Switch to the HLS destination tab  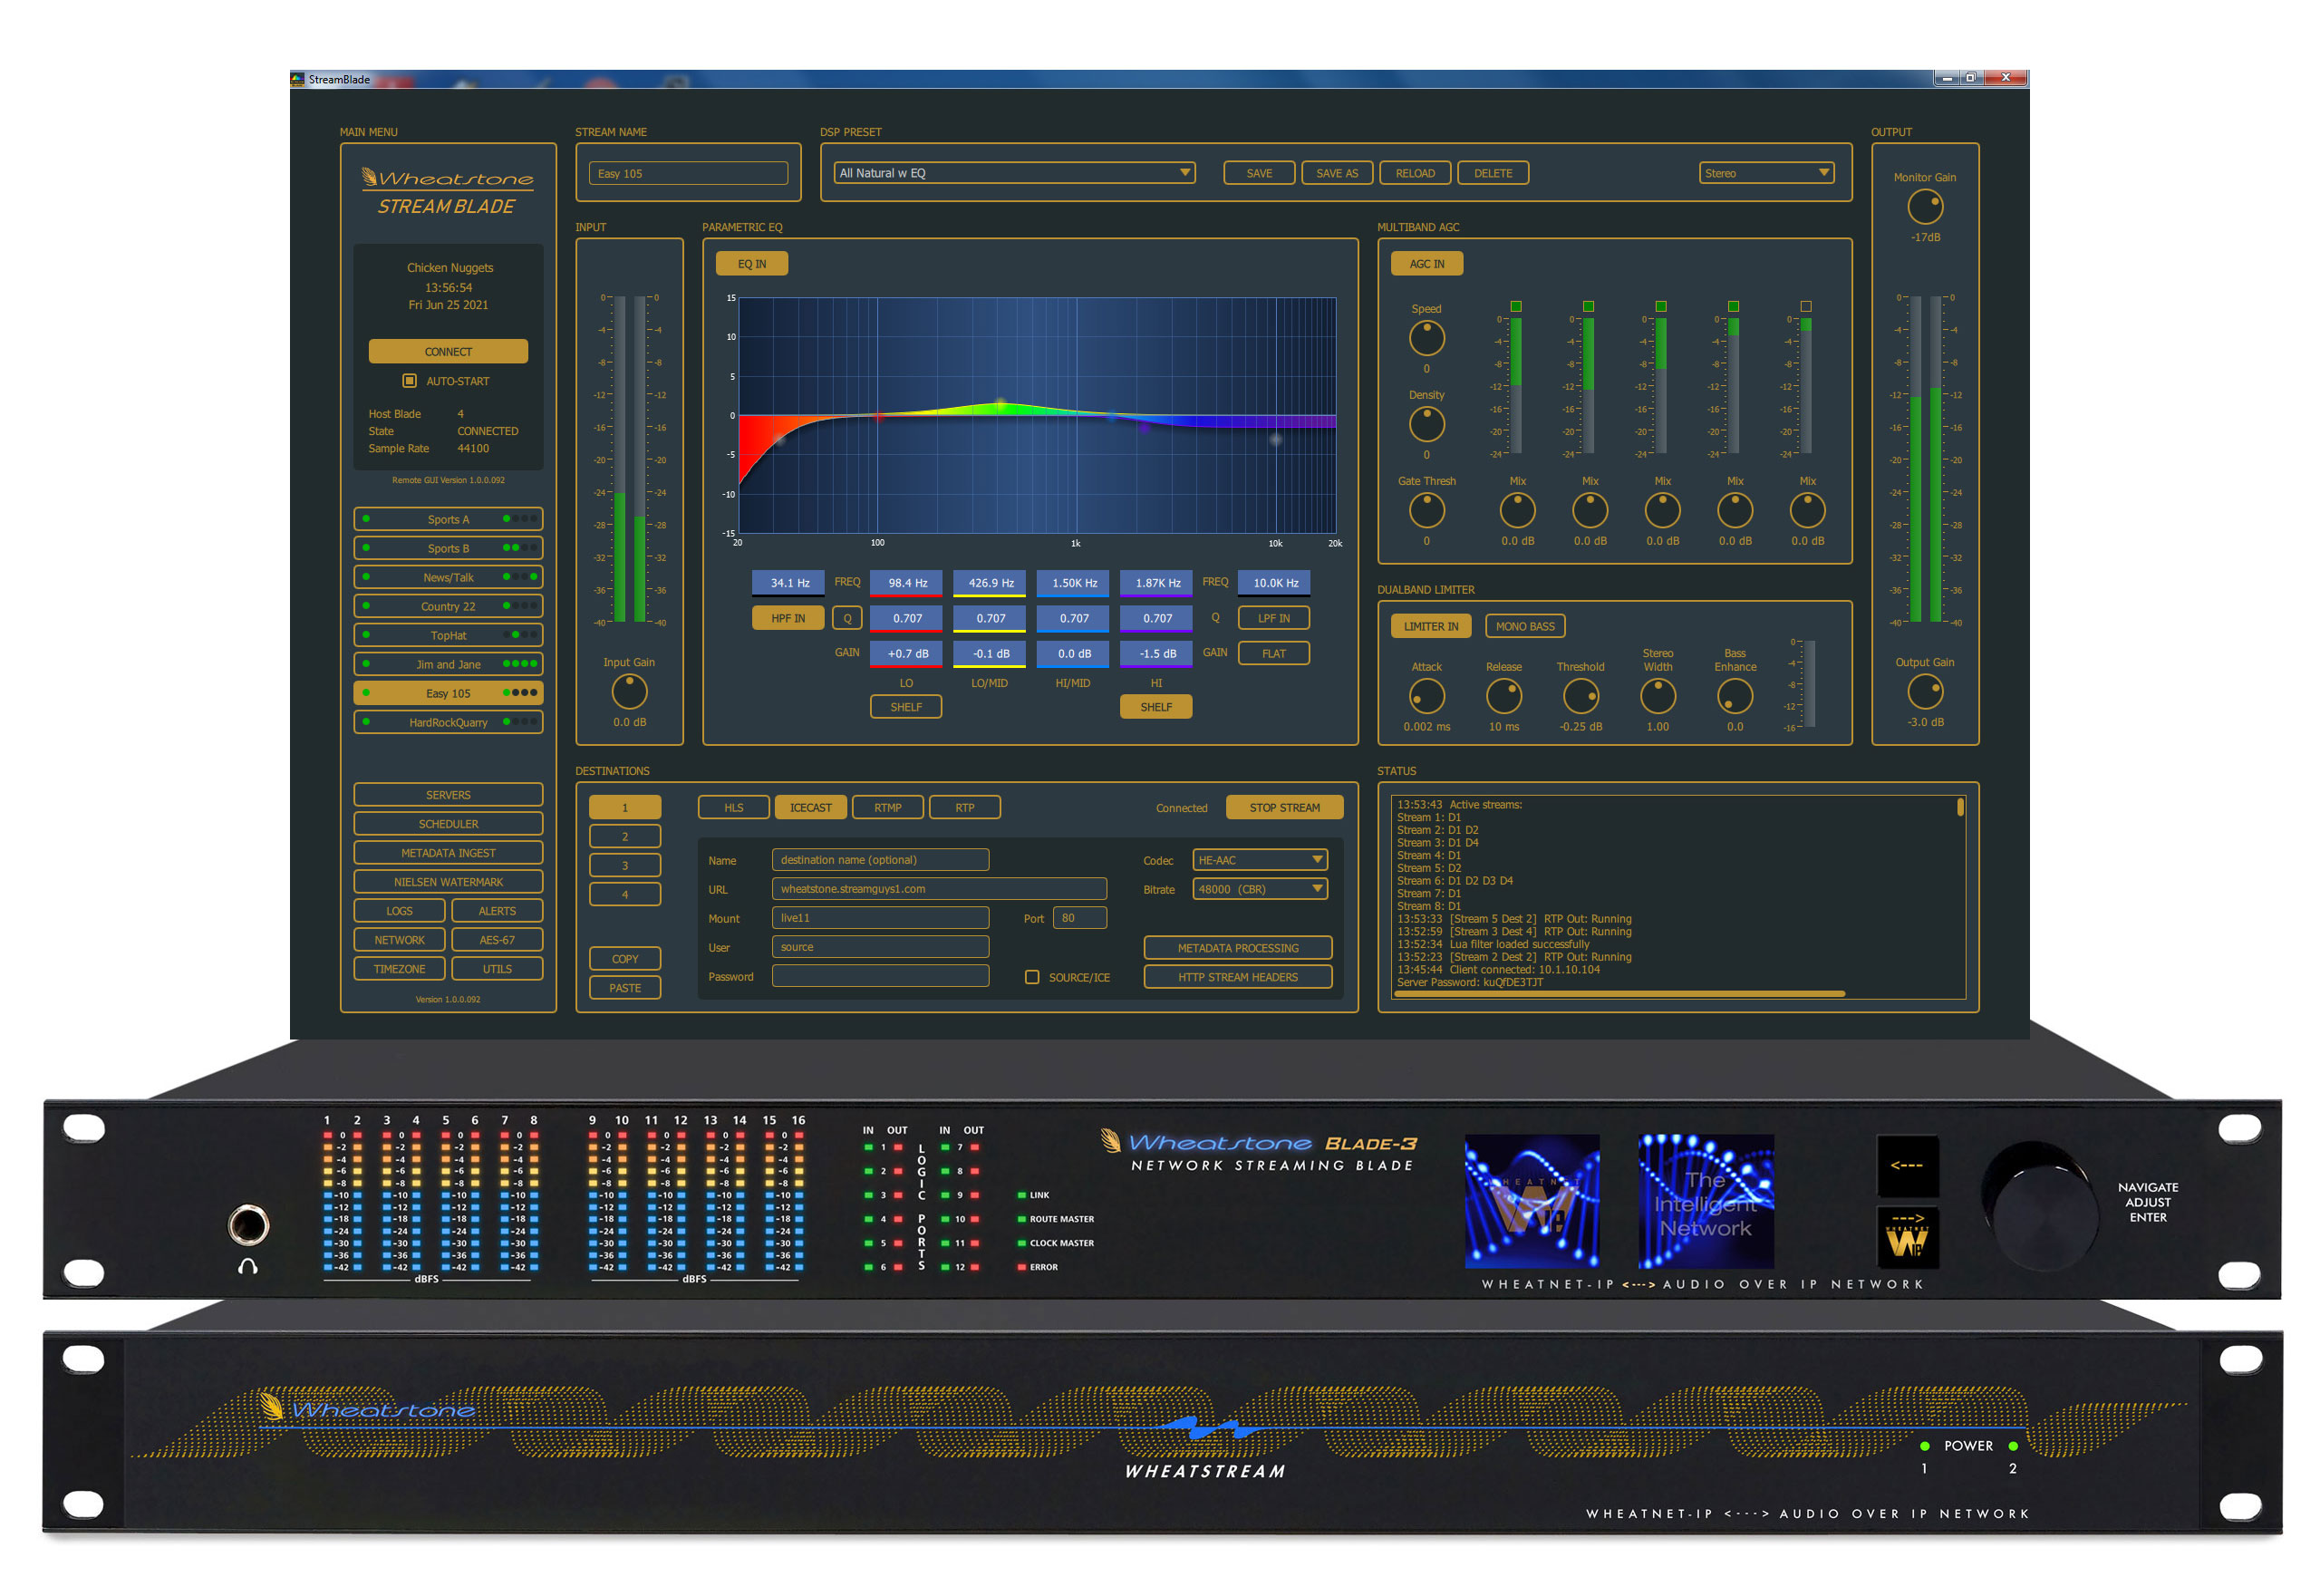pyautogui.click(x=733, y=808)
